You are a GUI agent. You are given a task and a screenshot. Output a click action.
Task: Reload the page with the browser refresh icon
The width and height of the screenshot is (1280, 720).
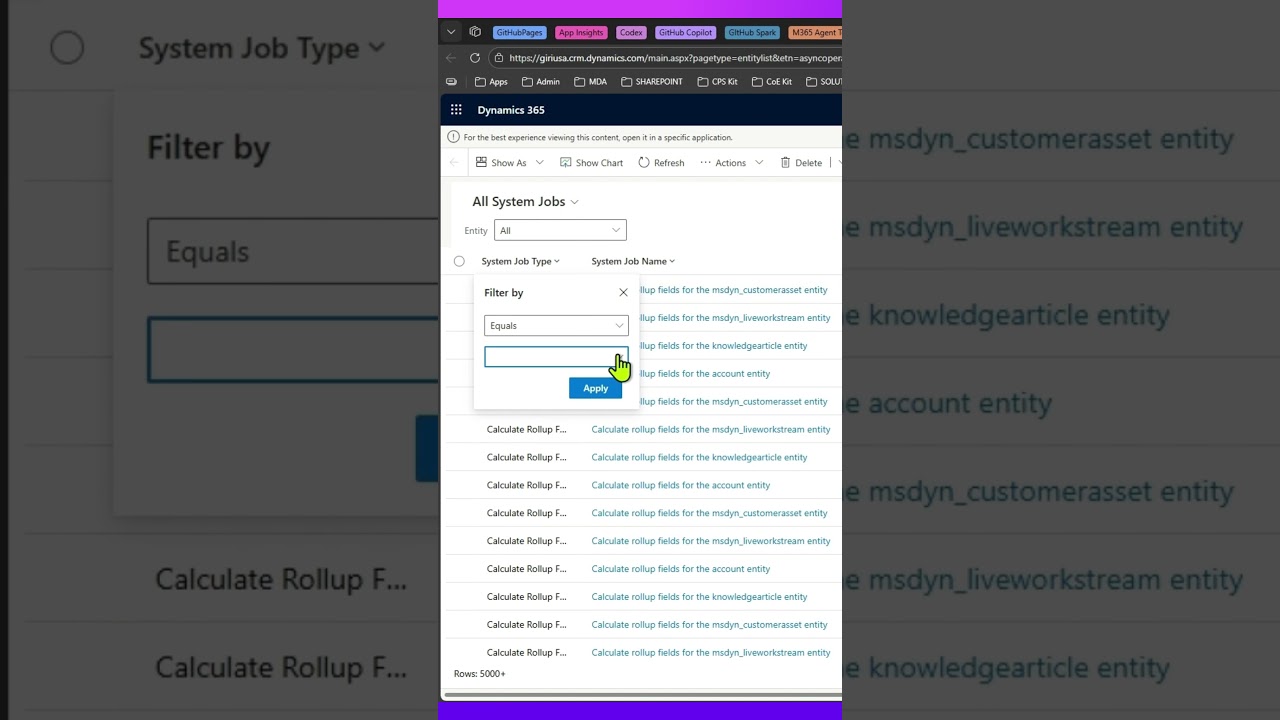click(x=475, y=58)
